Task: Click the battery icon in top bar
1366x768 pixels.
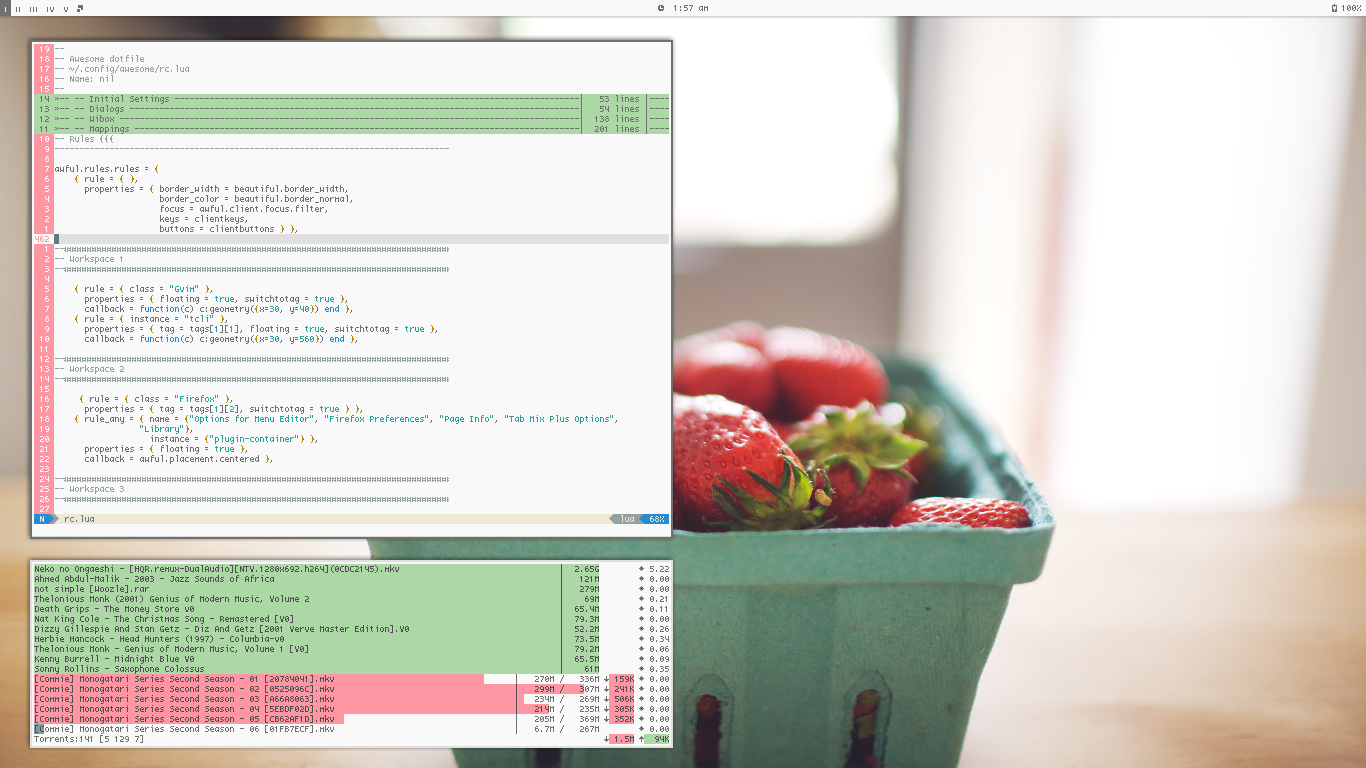Action: pyautogui.click(x=1334, y=8)
